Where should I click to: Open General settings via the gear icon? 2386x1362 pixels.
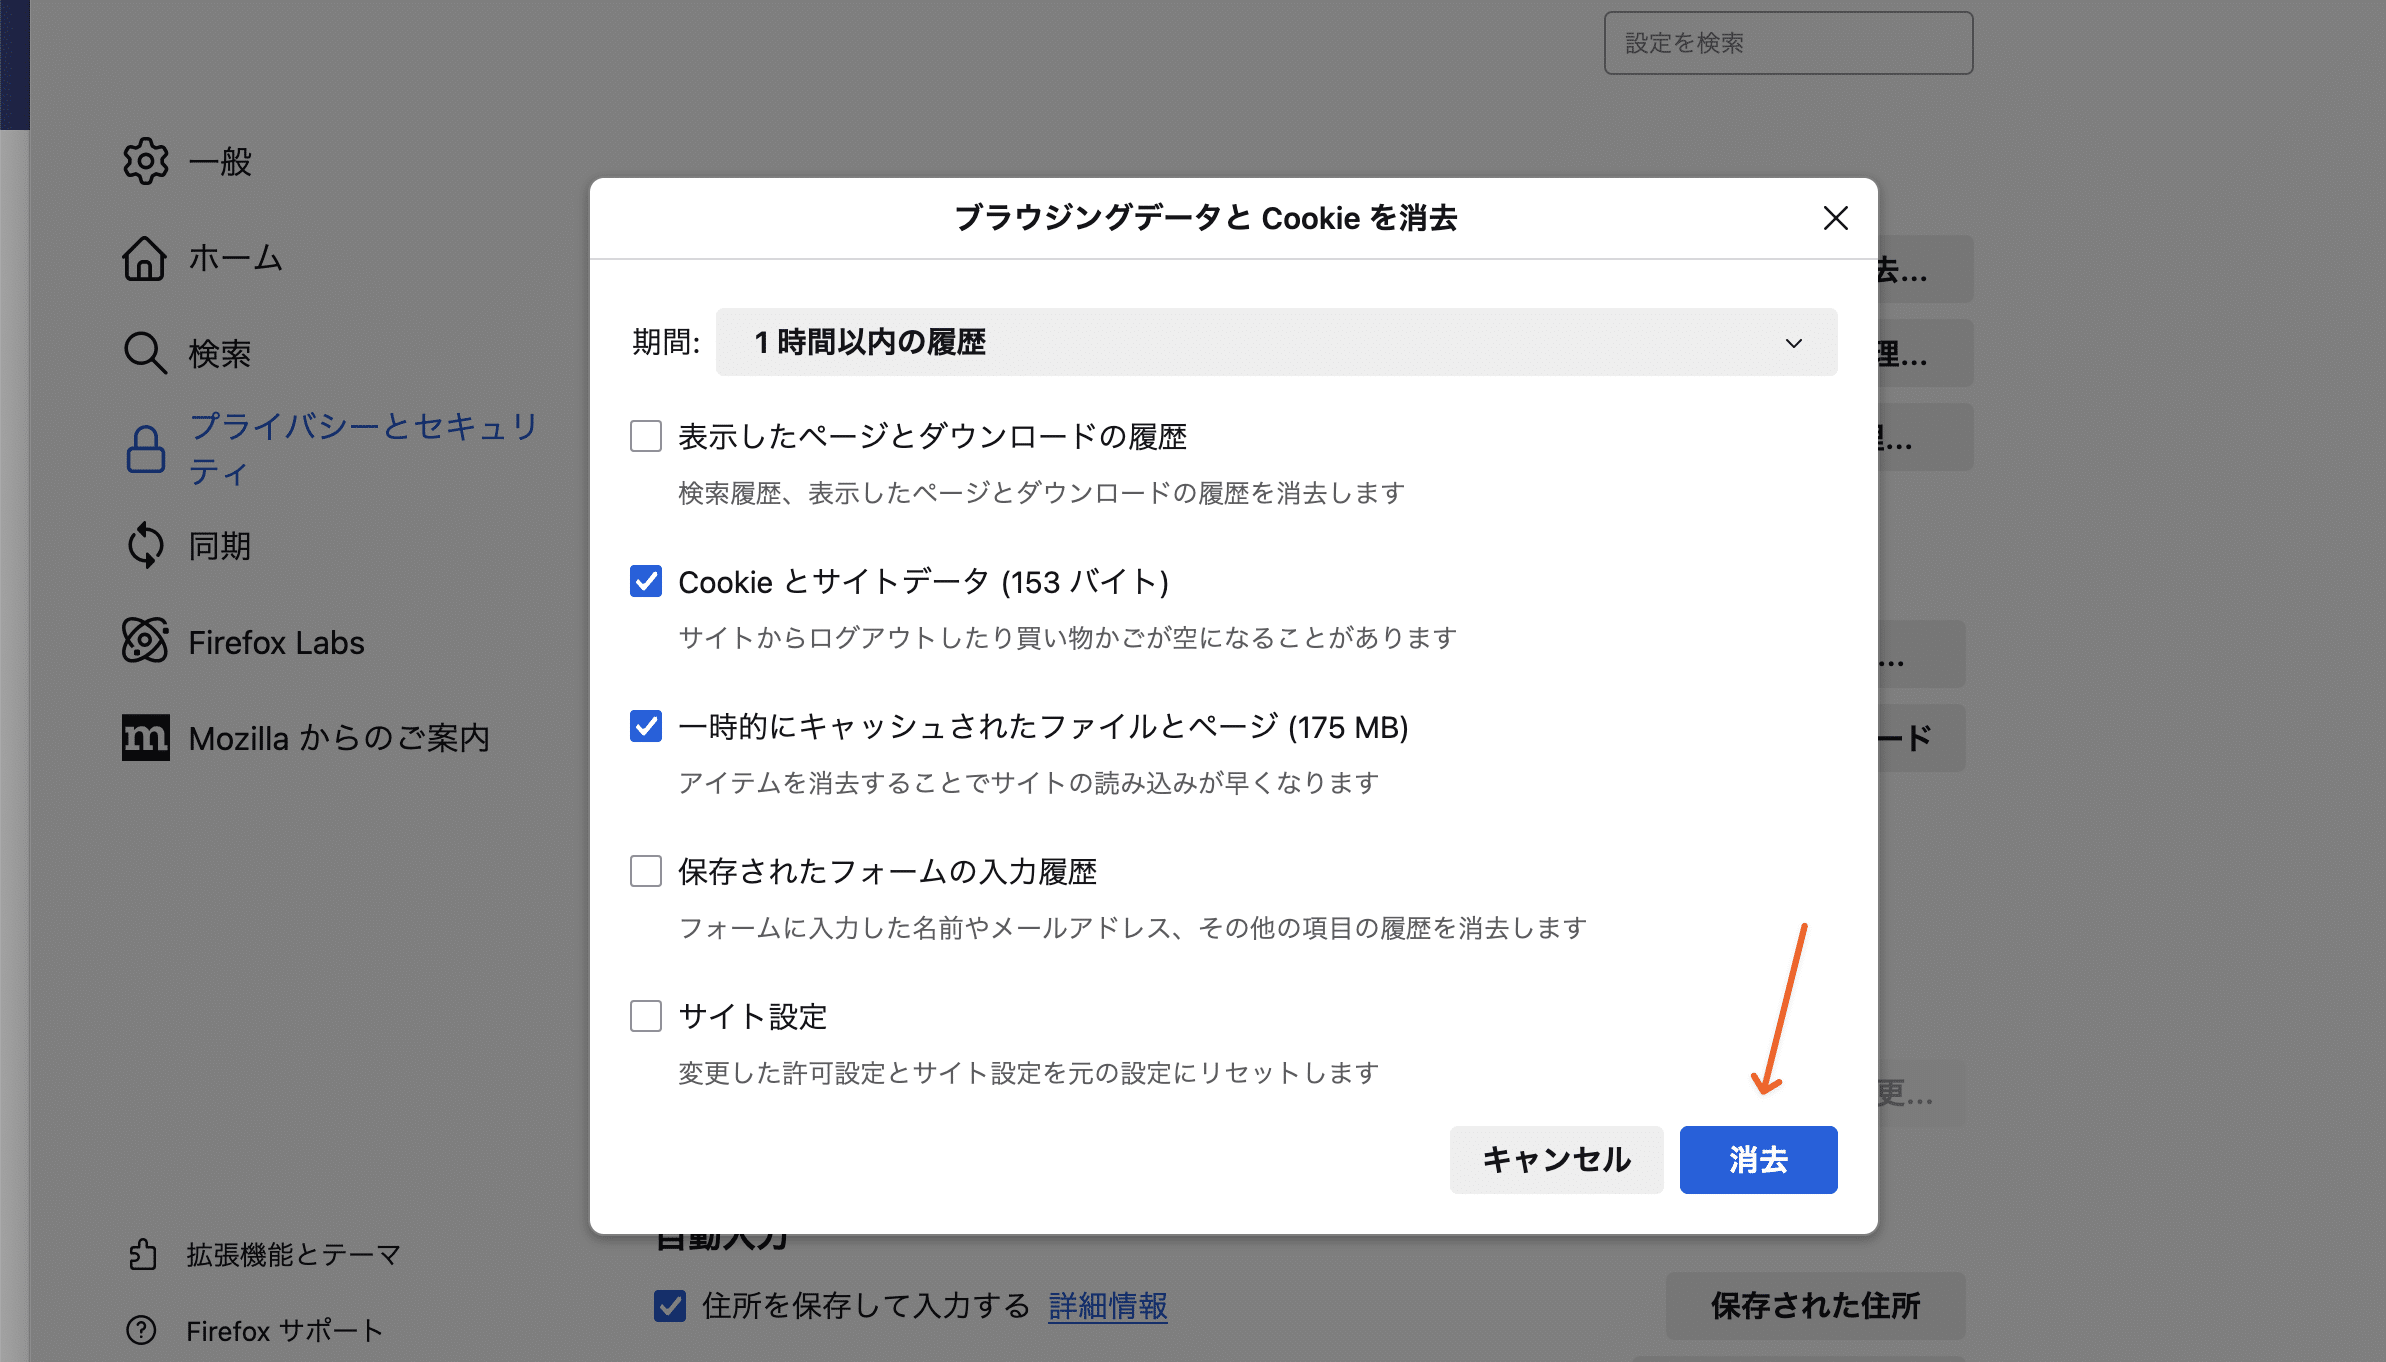pos(146,161)
